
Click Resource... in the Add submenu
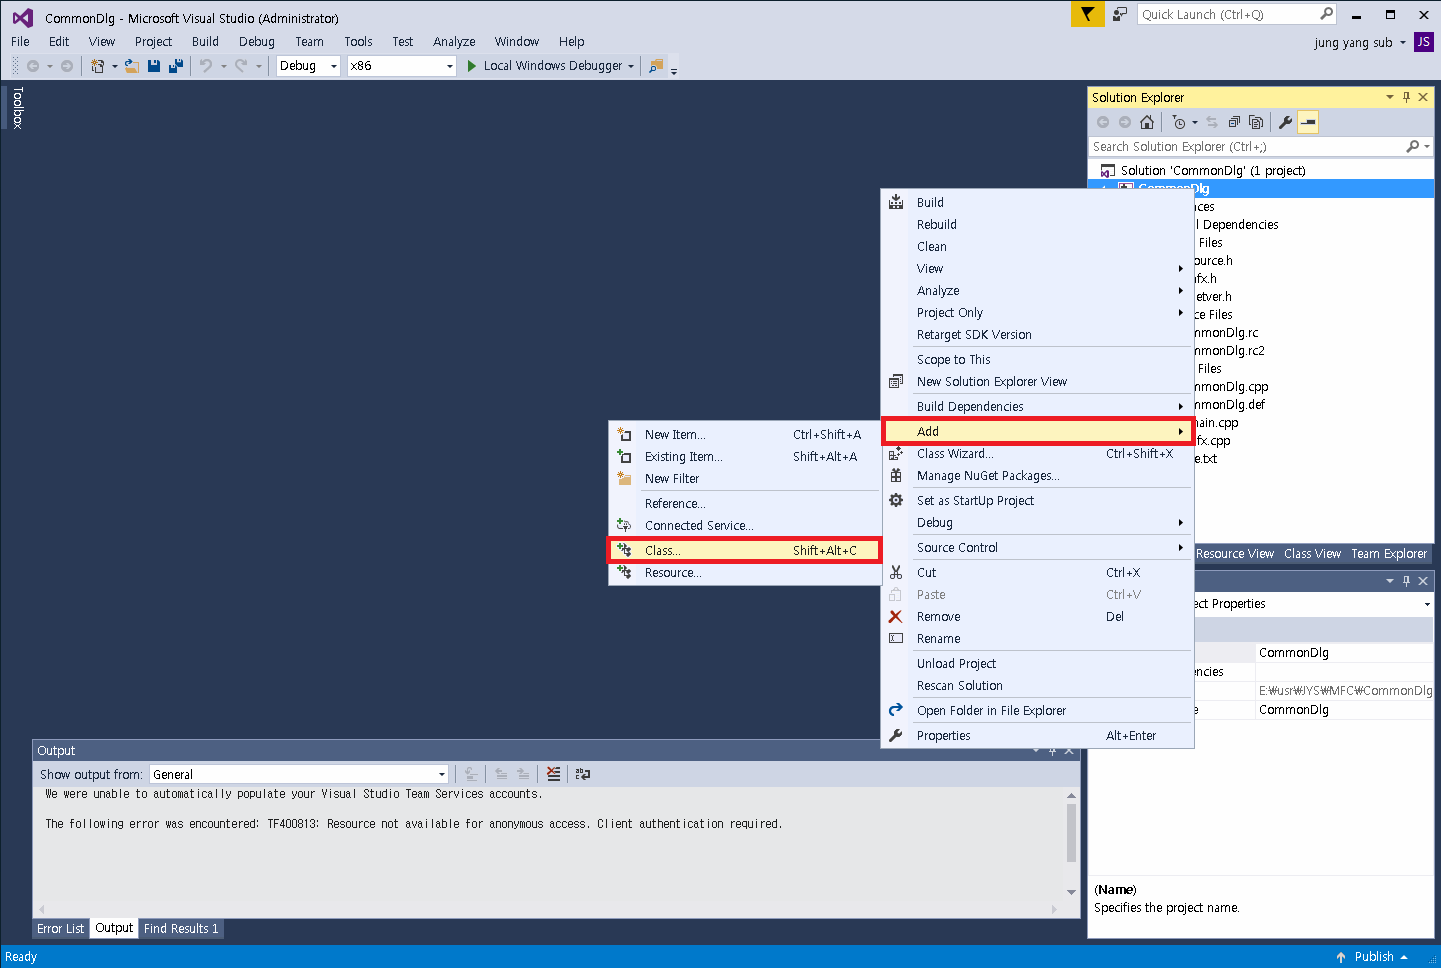pos(672,573)
